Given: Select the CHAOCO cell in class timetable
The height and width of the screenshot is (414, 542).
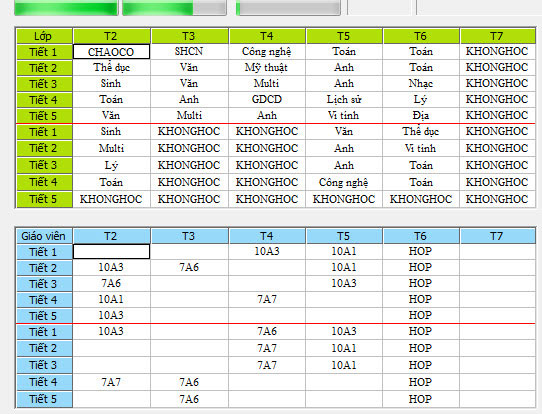Looking at the screenshot, I should tap(111, 51).
